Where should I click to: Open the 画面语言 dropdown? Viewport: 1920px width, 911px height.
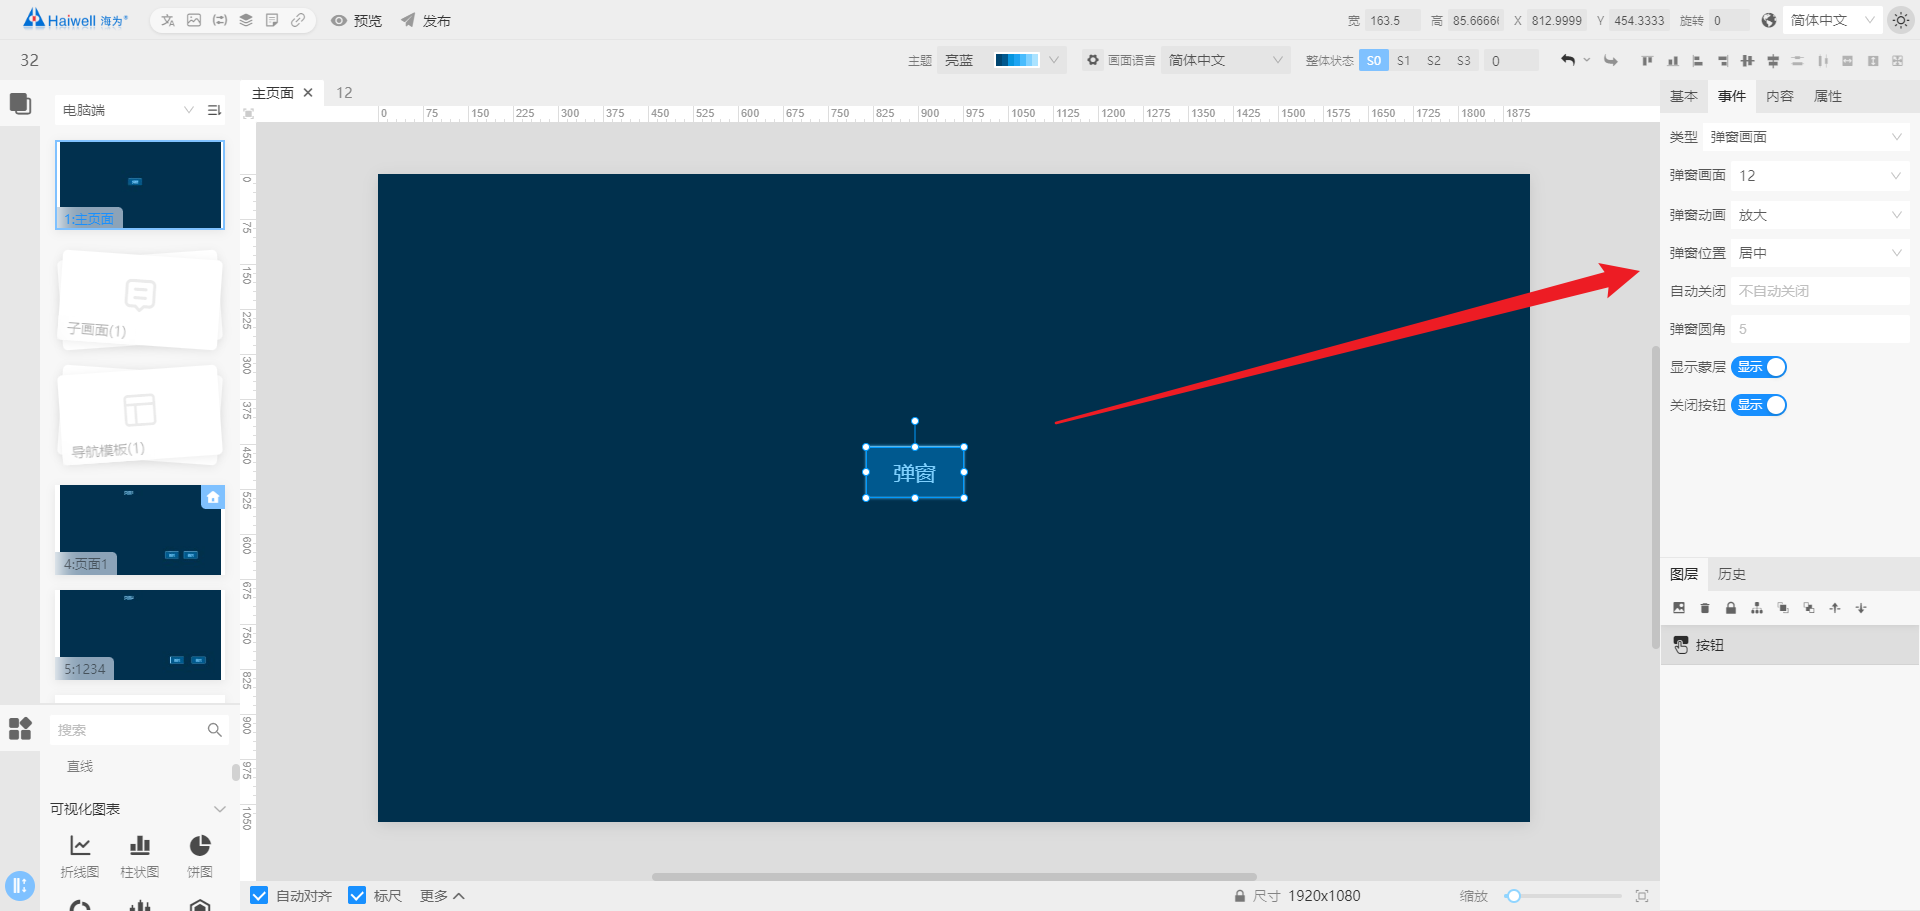coord(1226,60)
